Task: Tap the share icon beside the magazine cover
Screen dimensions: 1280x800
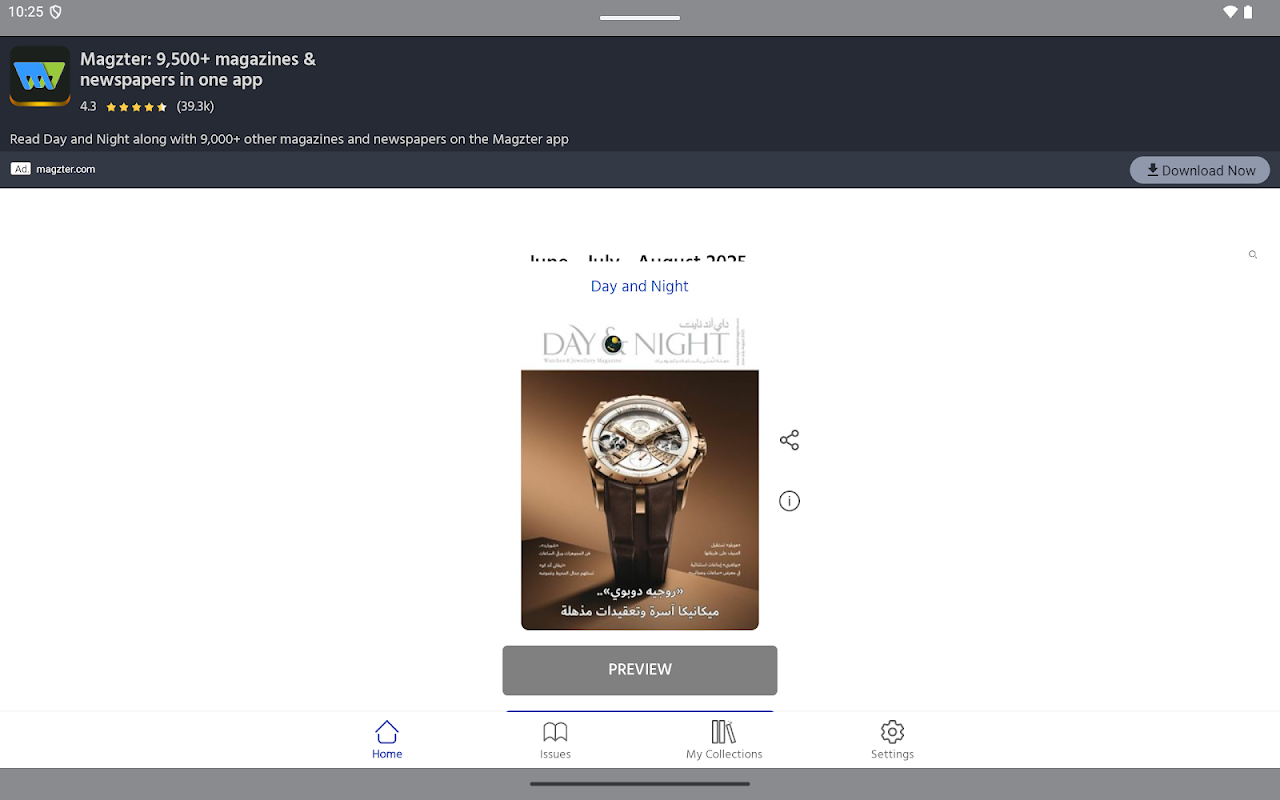Action: [x=789, y=440]
